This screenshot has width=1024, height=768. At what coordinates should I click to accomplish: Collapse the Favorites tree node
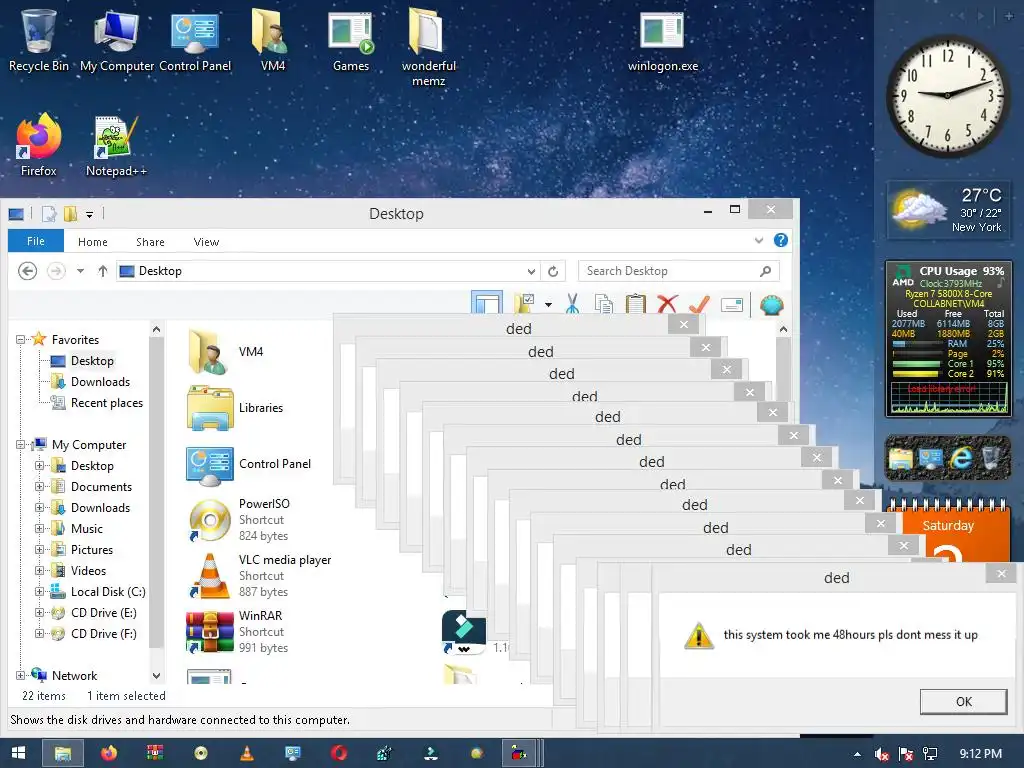click(20, 340)
